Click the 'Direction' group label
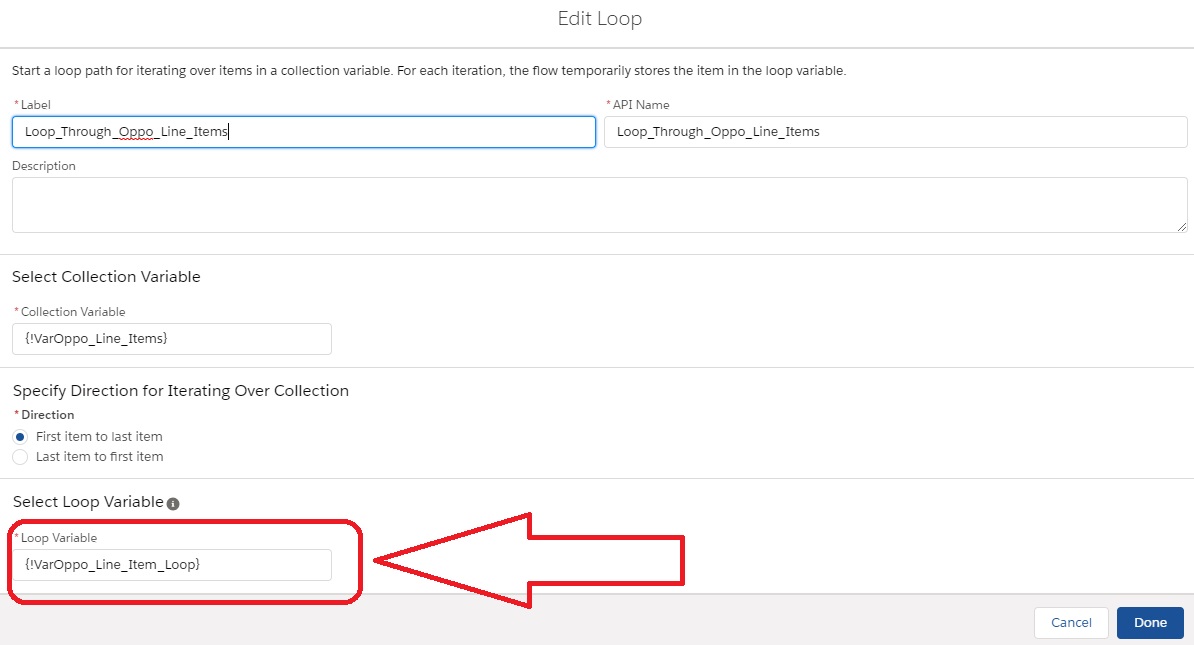This screenshot has width=1194, height=645. [x=48, y=415]
